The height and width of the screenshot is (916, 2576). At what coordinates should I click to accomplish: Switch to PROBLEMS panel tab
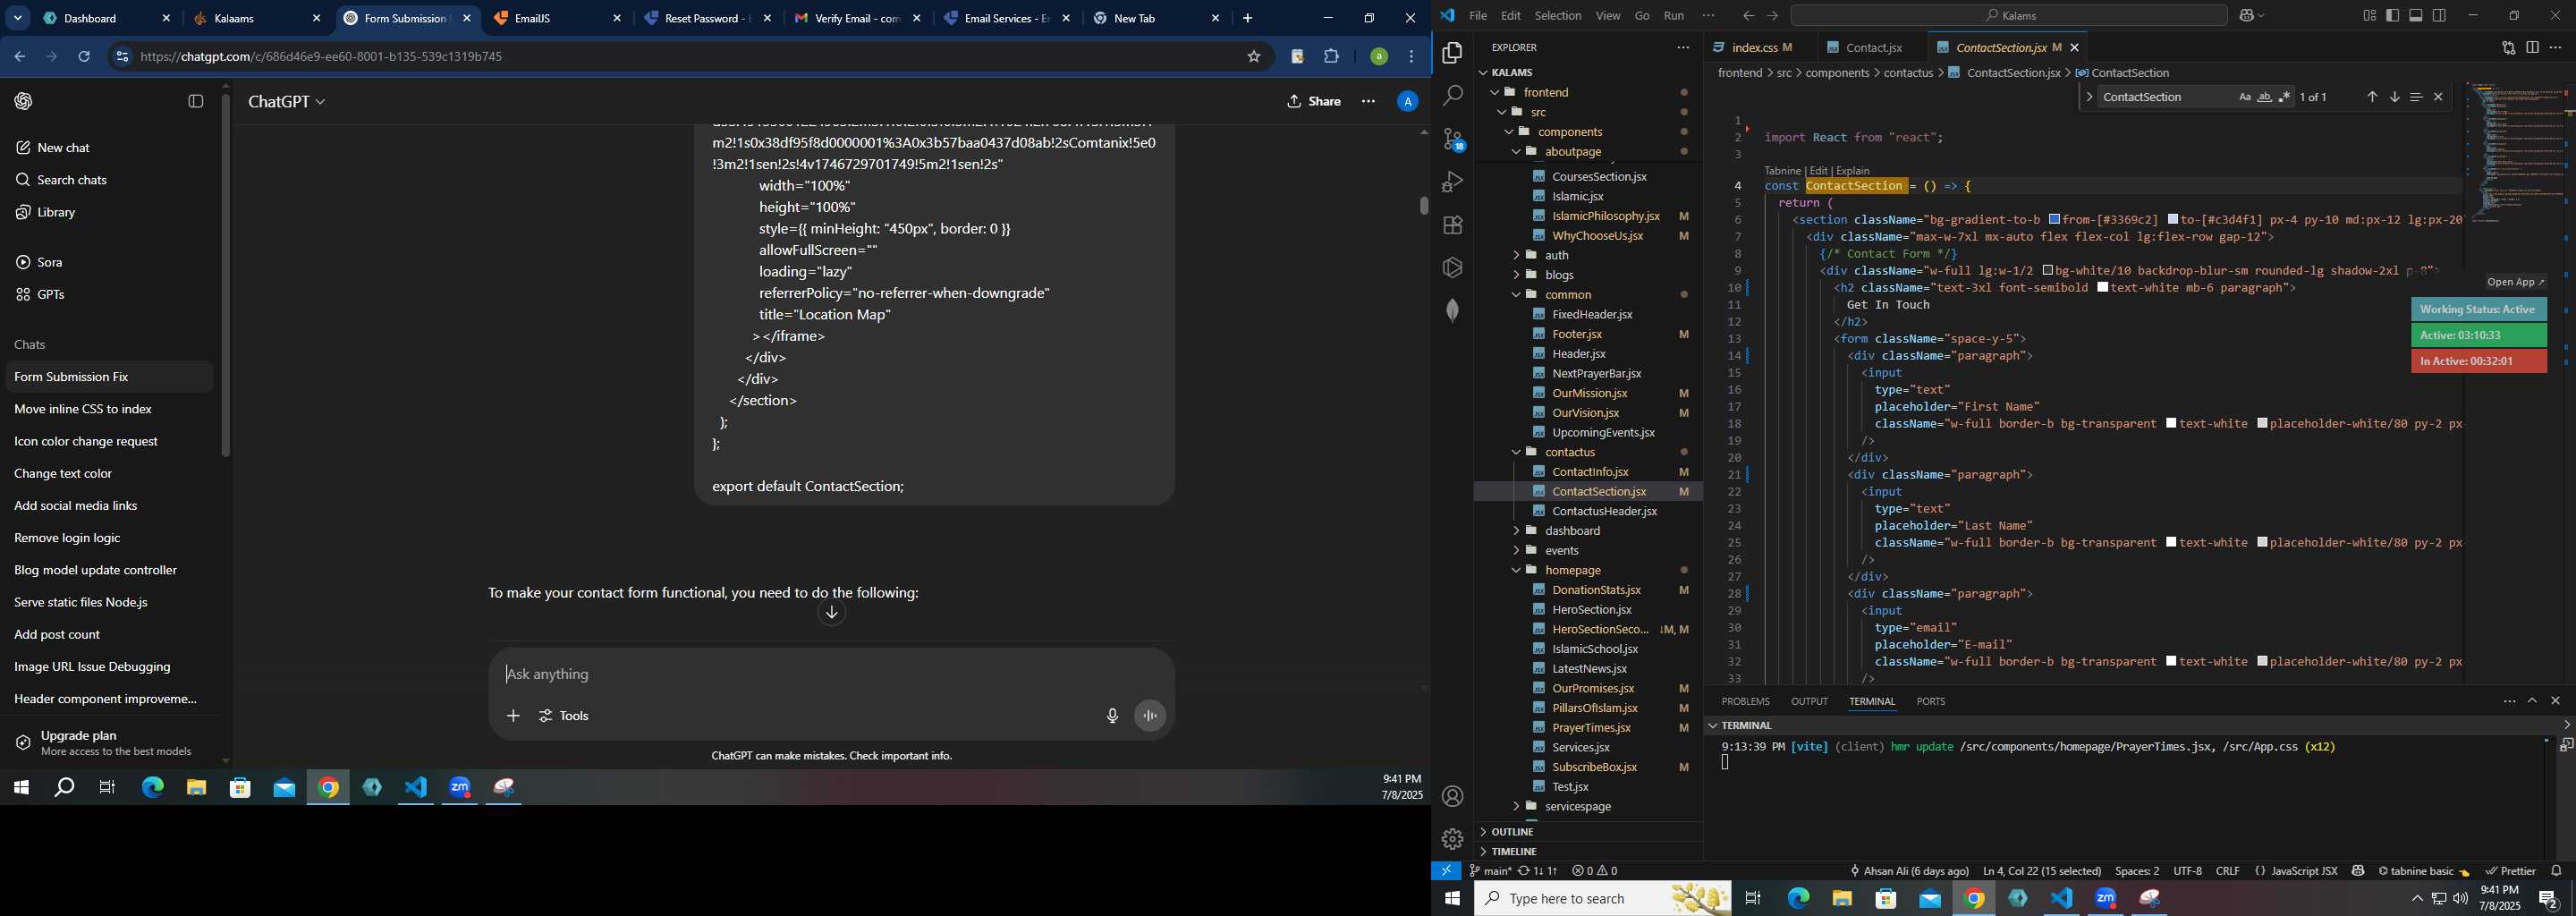point(1746,702)
